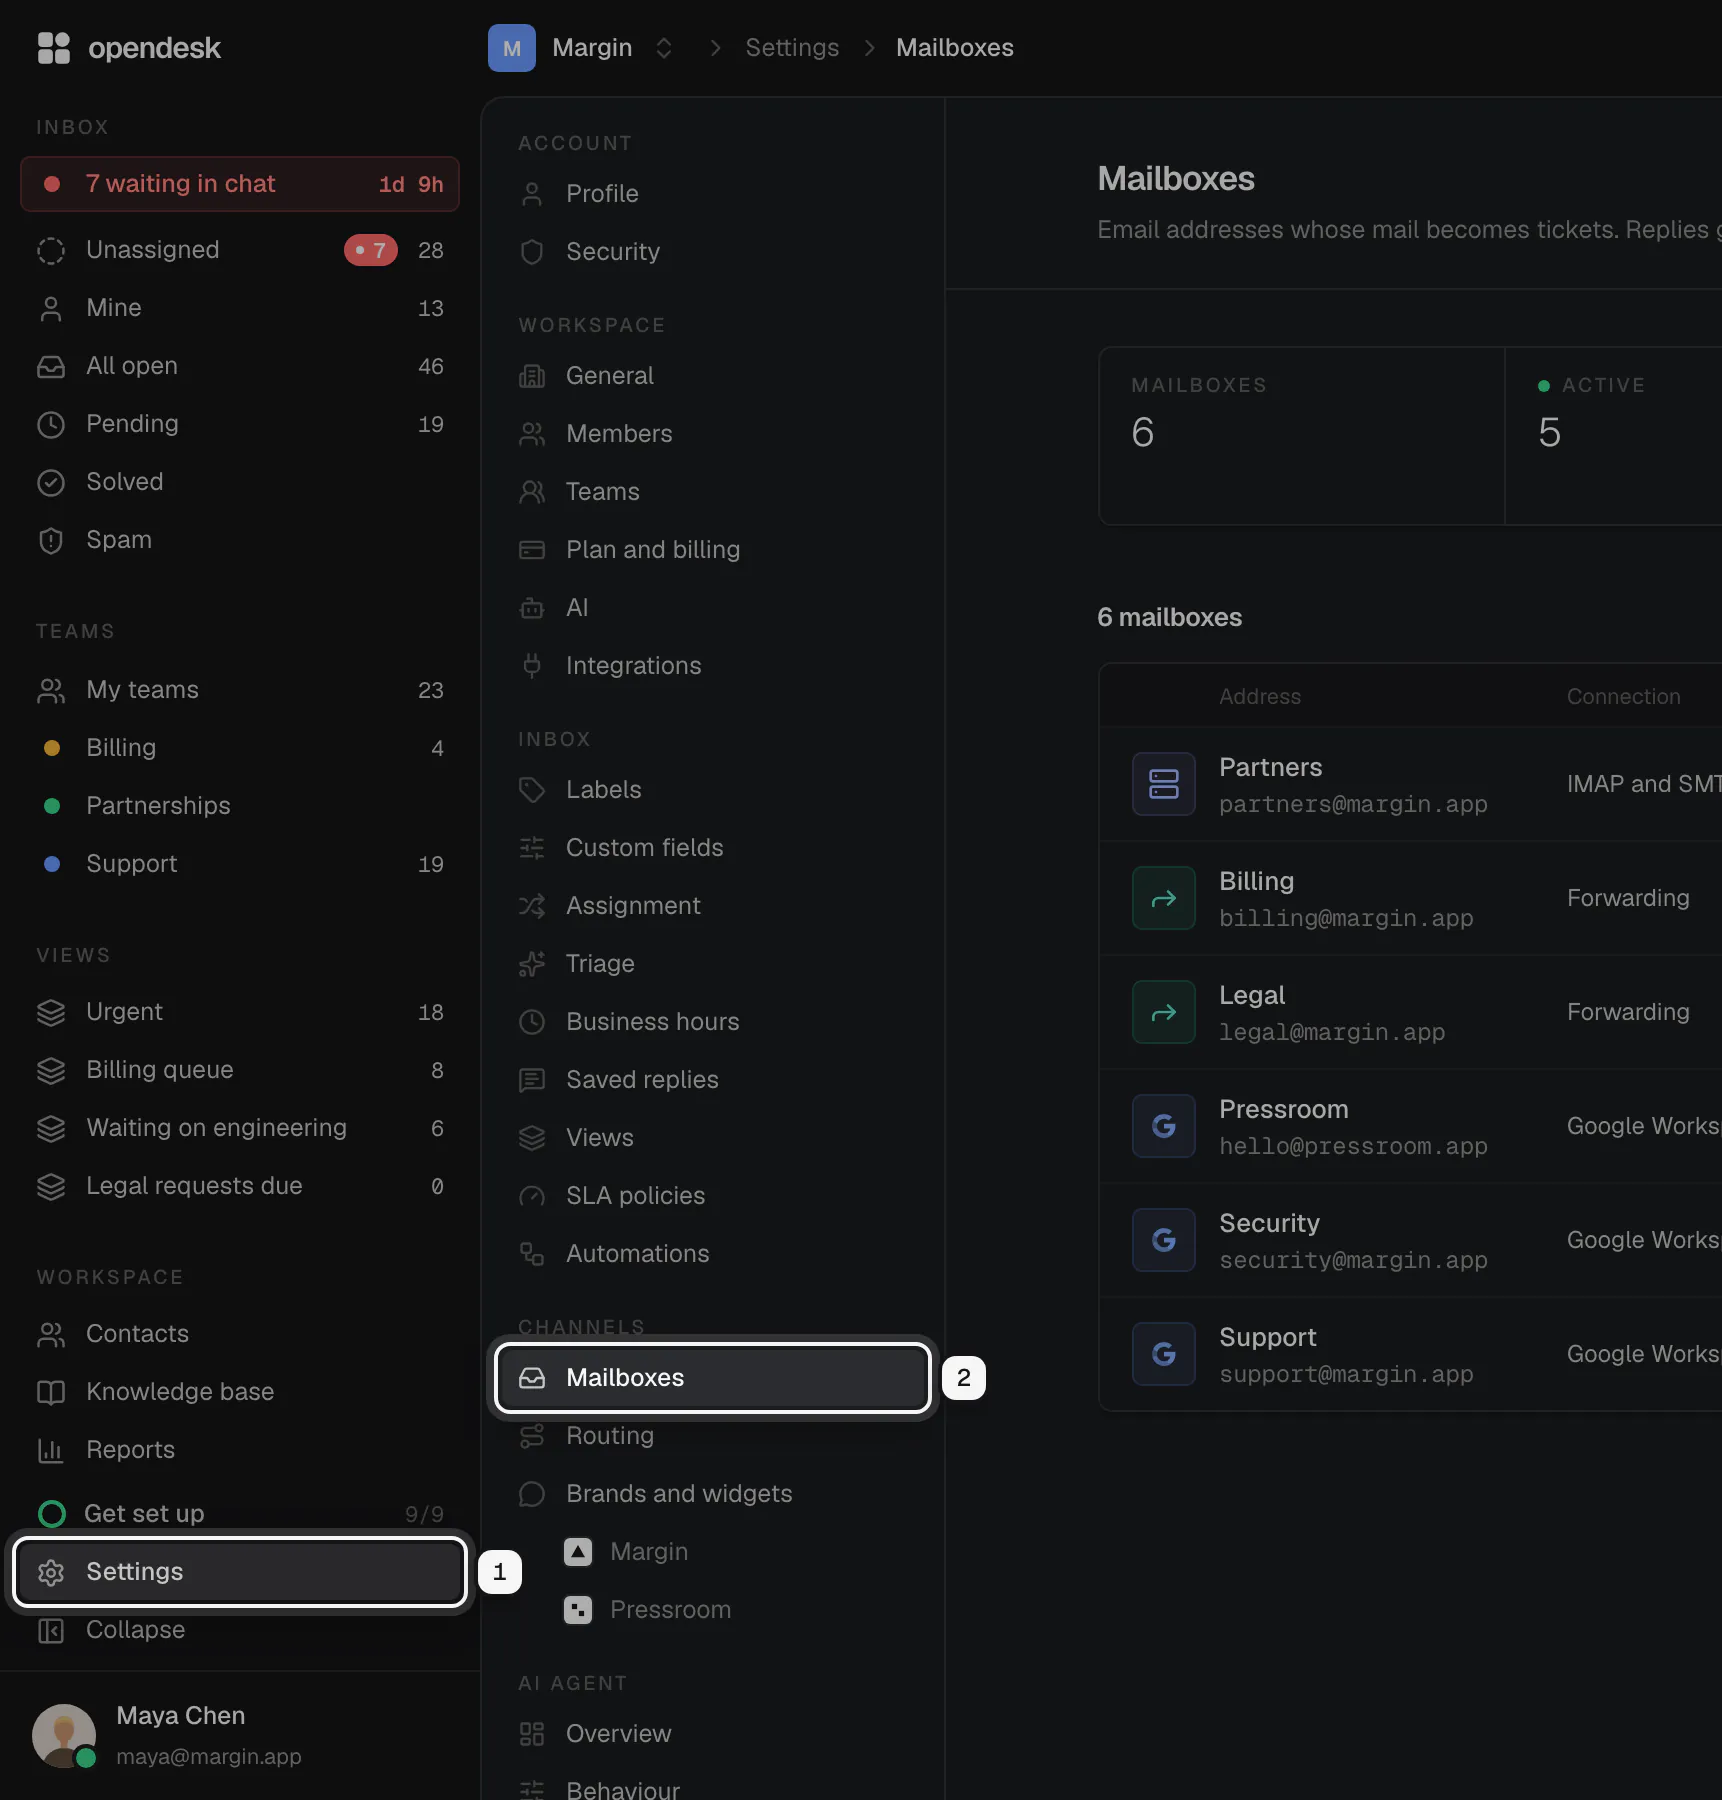1722x1800 pixels.
Task: Click the Pressroom mailbox Google icon
Action: (x=1164, y=1126)
